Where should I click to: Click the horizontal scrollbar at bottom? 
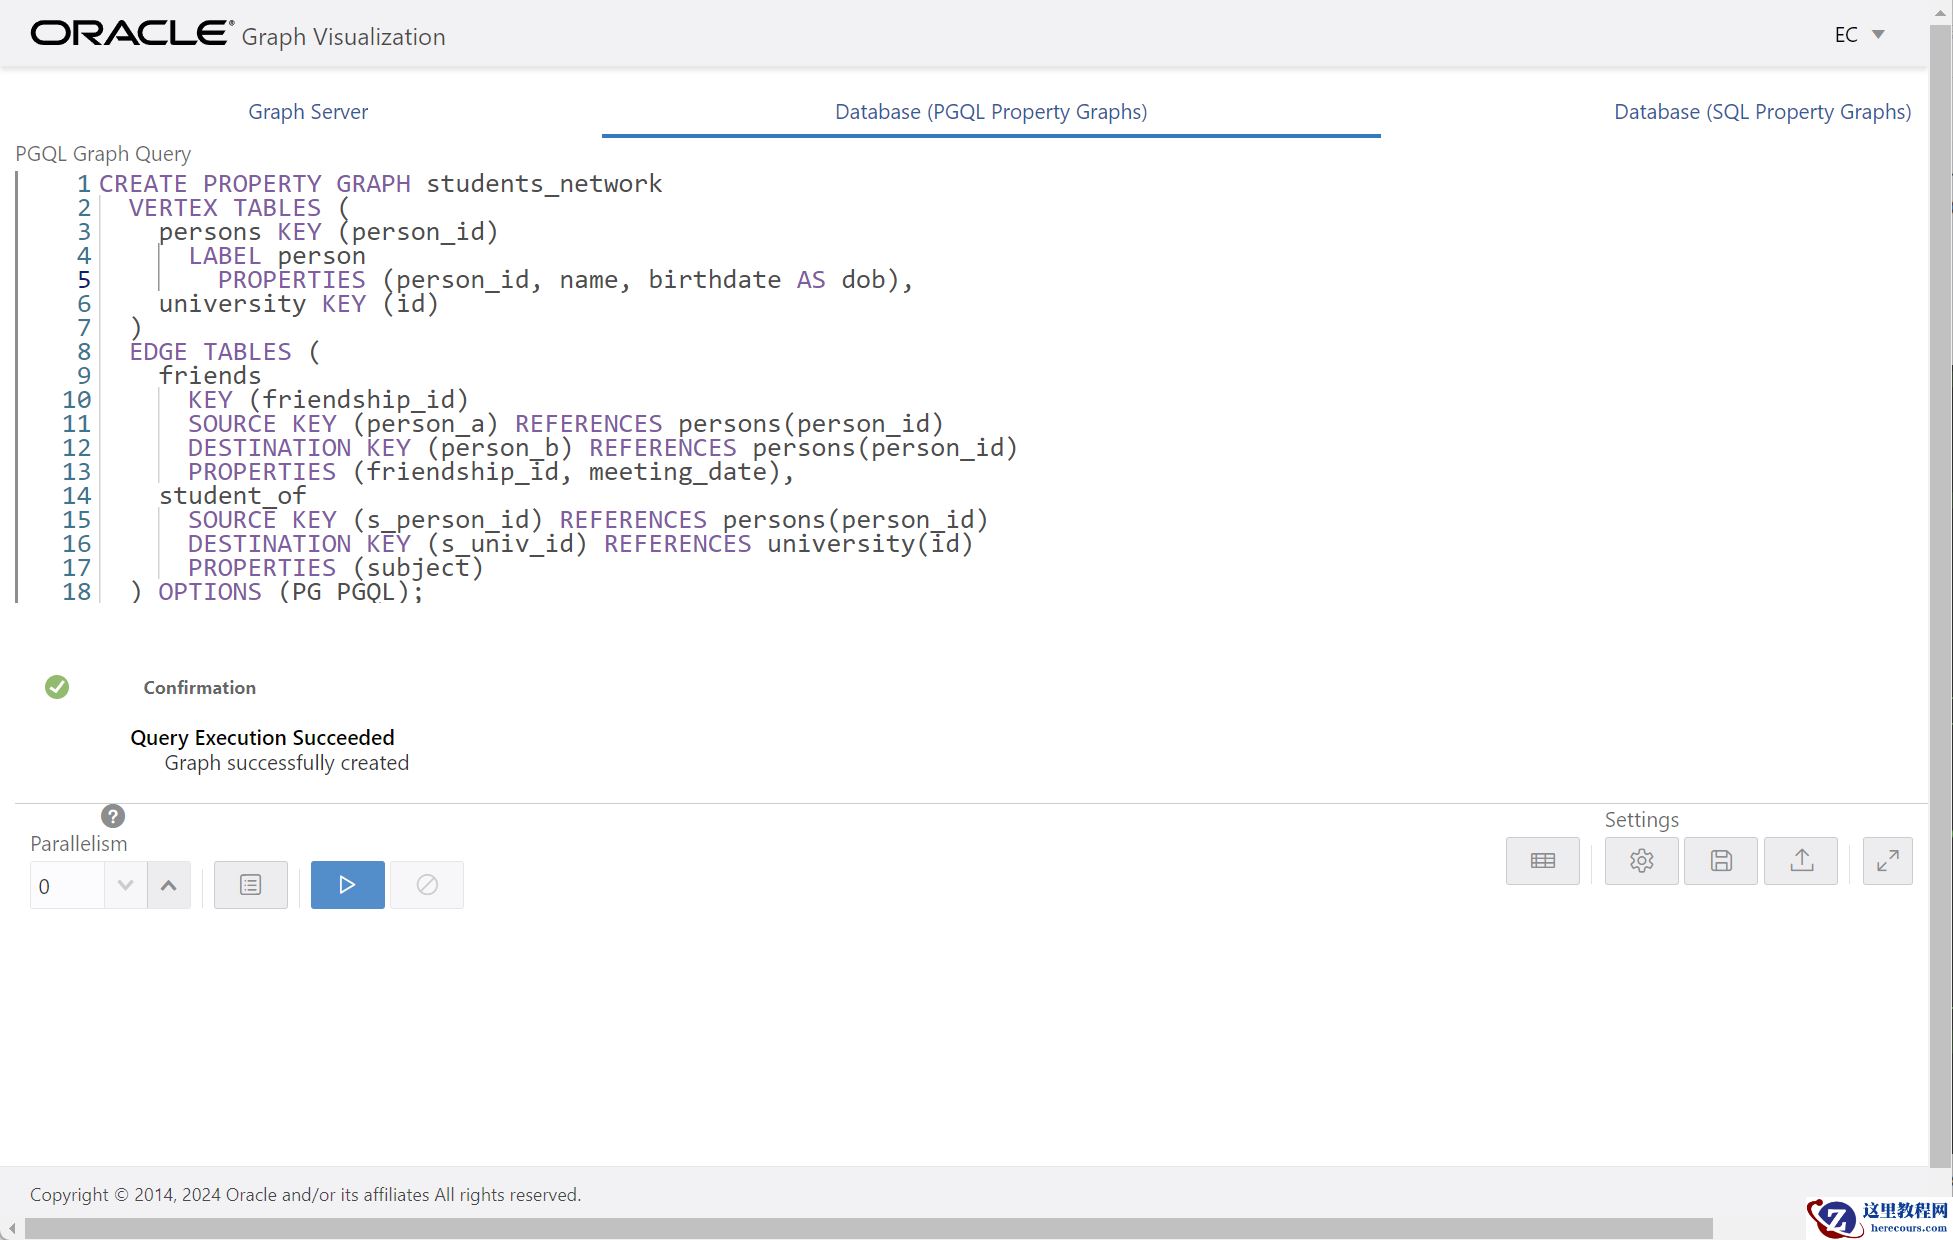click(868, 1227)
